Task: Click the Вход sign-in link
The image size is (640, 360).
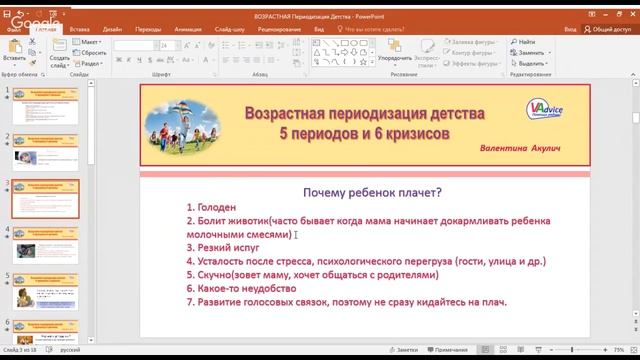Action: [x=570, y=29]
